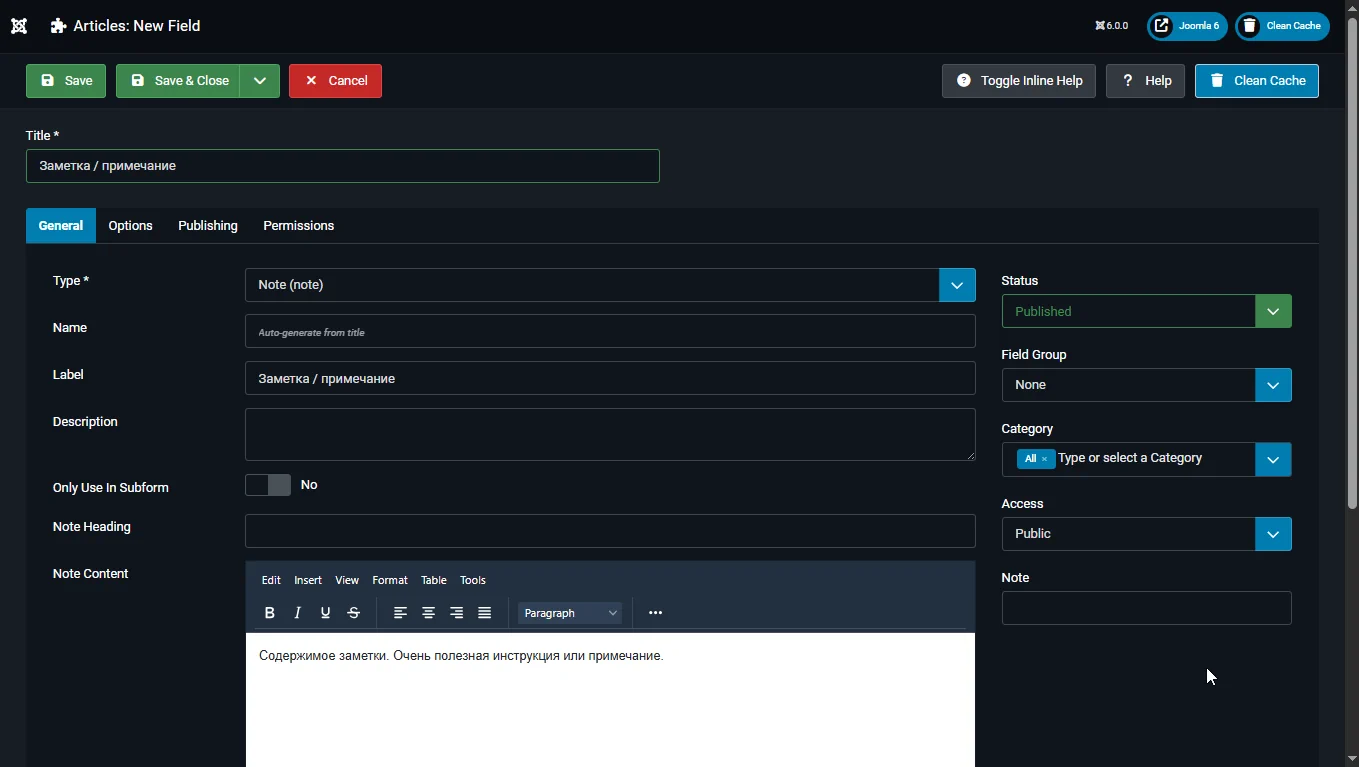Apply Strikethrough formatting in the editor
1359x767 pixels.
coord(353,612)
